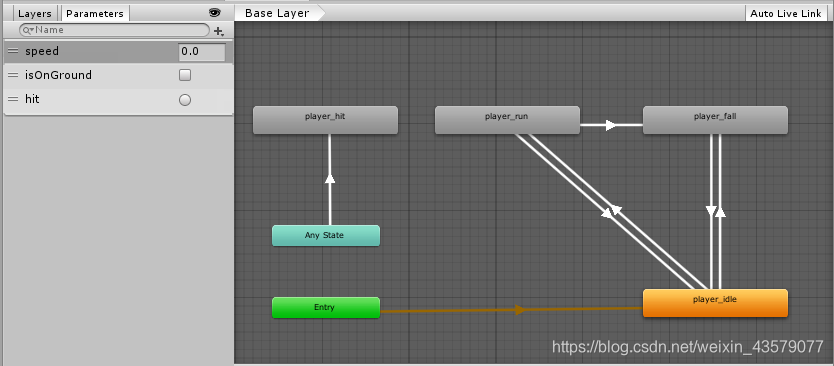The height and width of the screenshot is (366, 834).
Task: Select the Any State to player_hit transition arrow
Action: (x=330, y=179)
